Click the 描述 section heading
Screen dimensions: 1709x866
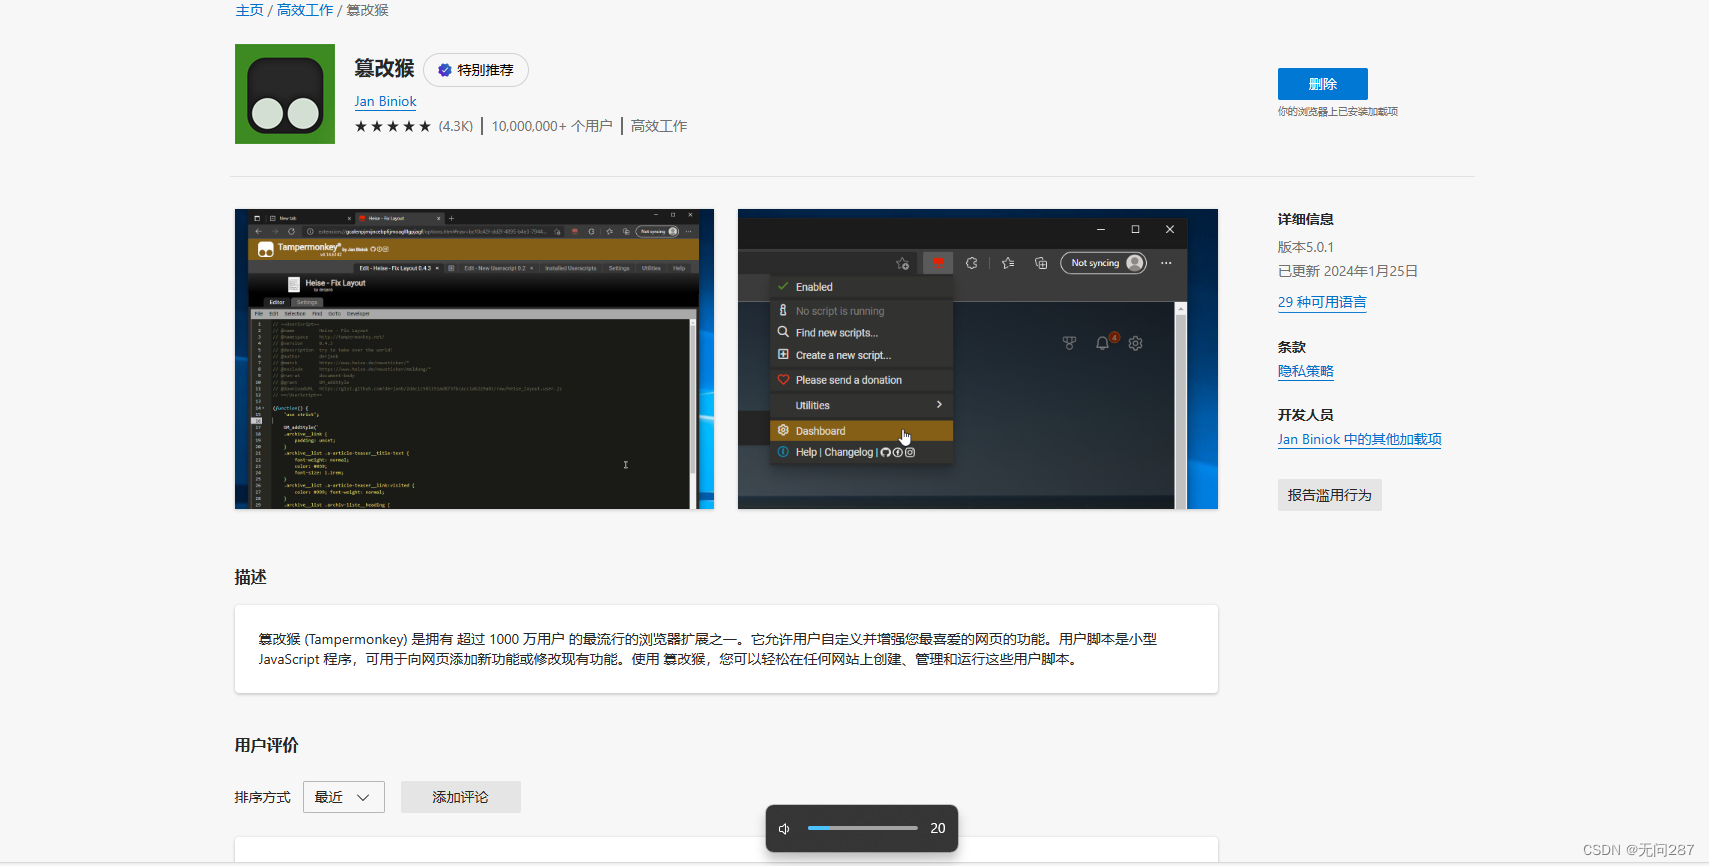click(250, 577)
